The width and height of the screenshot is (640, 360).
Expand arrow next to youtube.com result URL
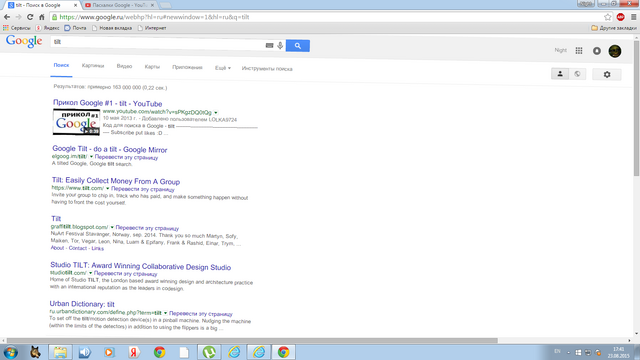(x=216, y=113)
